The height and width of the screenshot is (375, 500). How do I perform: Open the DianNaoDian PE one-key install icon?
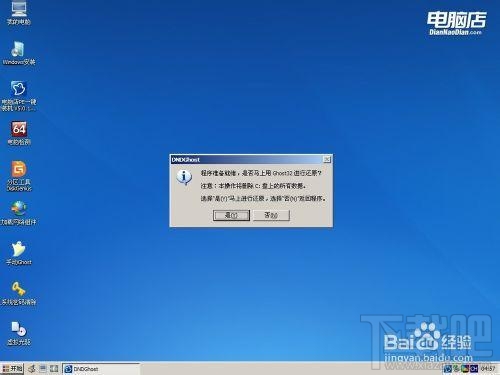[19, 96]
